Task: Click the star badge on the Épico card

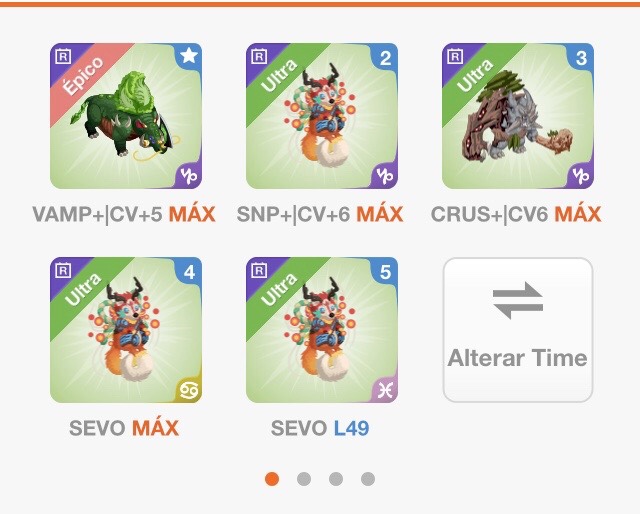Action: pyautogui.click(x=189, y=56)
